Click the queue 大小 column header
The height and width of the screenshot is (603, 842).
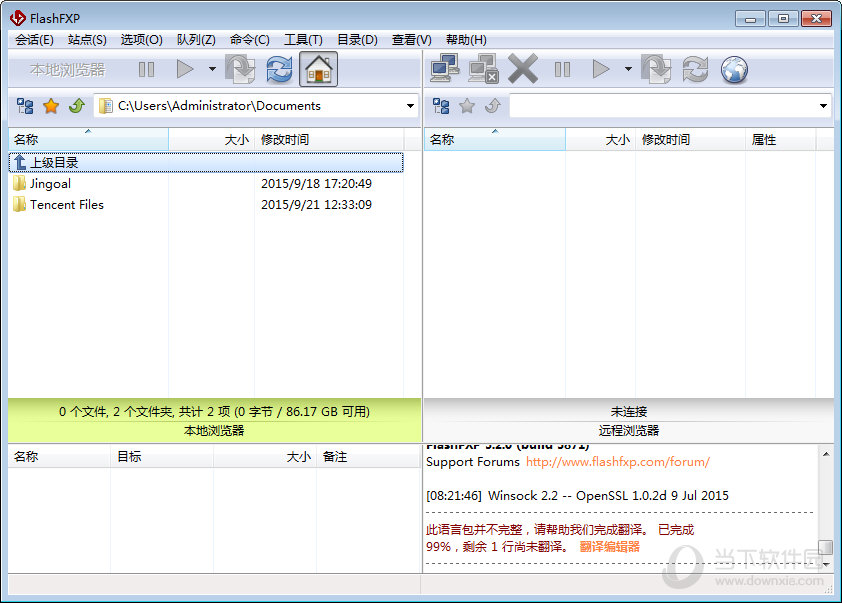click(265, 456)
